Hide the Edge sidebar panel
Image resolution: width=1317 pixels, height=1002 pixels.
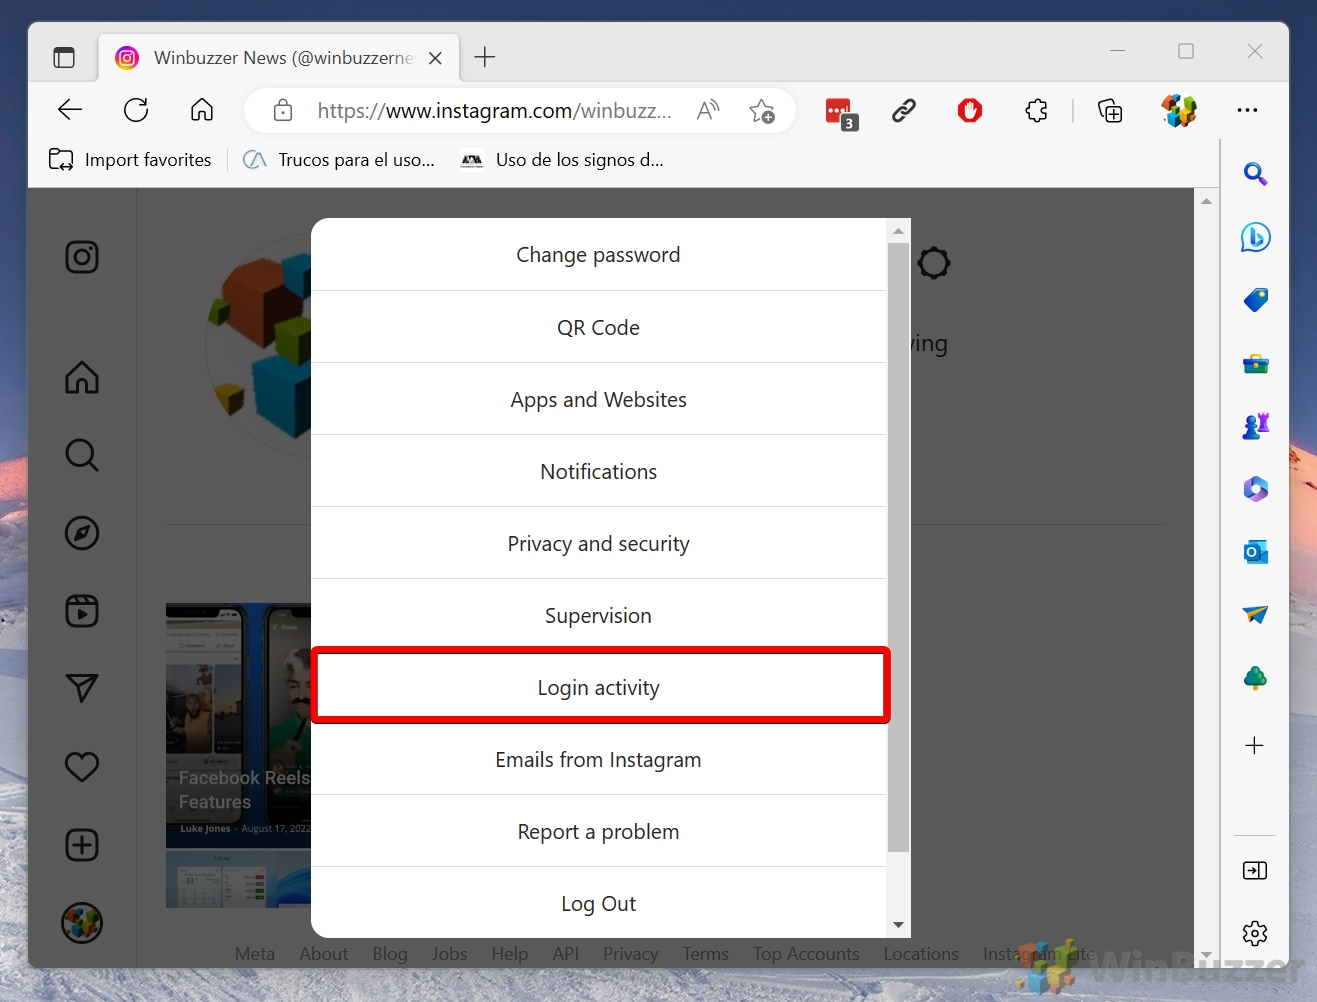(1255, 871)
